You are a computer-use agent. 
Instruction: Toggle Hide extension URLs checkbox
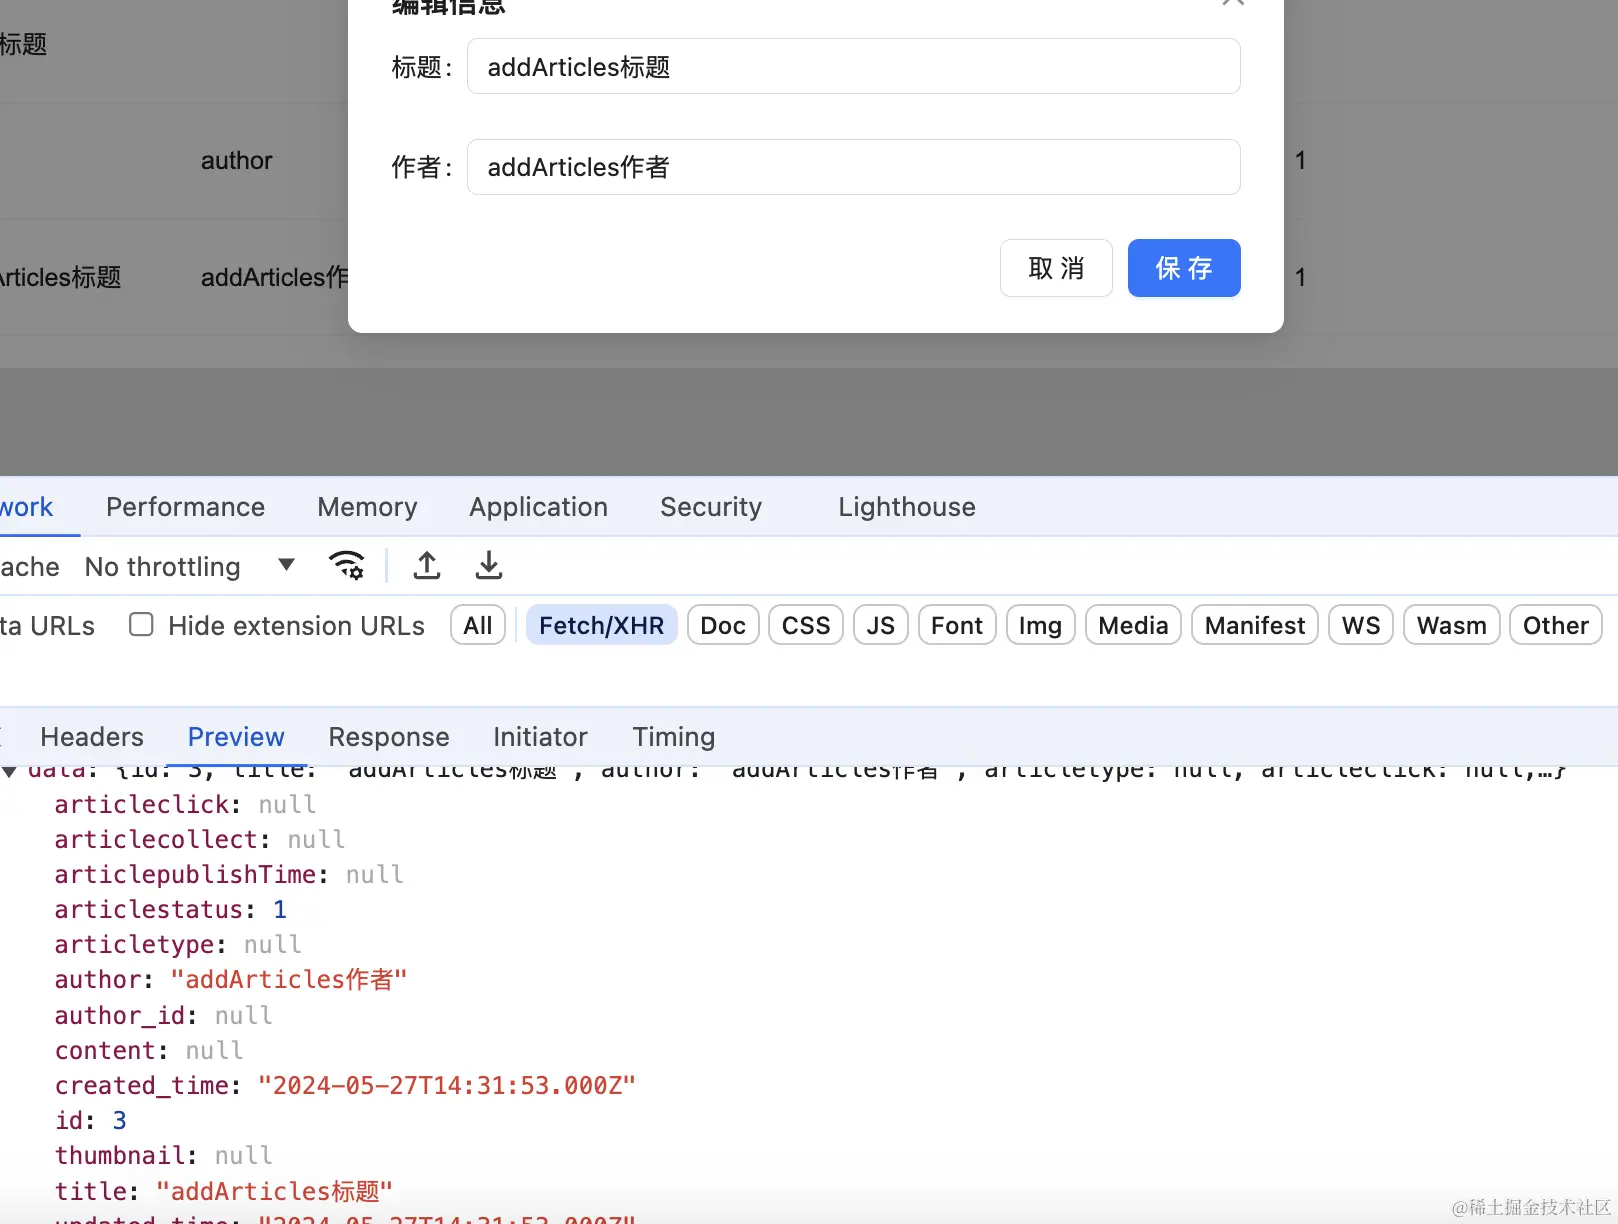(141, 625)
